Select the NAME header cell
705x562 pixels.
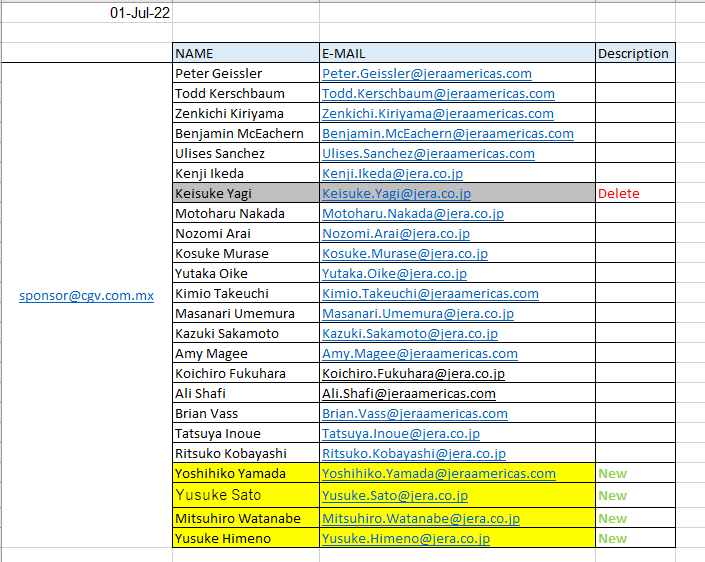click(x=246, y=53)
